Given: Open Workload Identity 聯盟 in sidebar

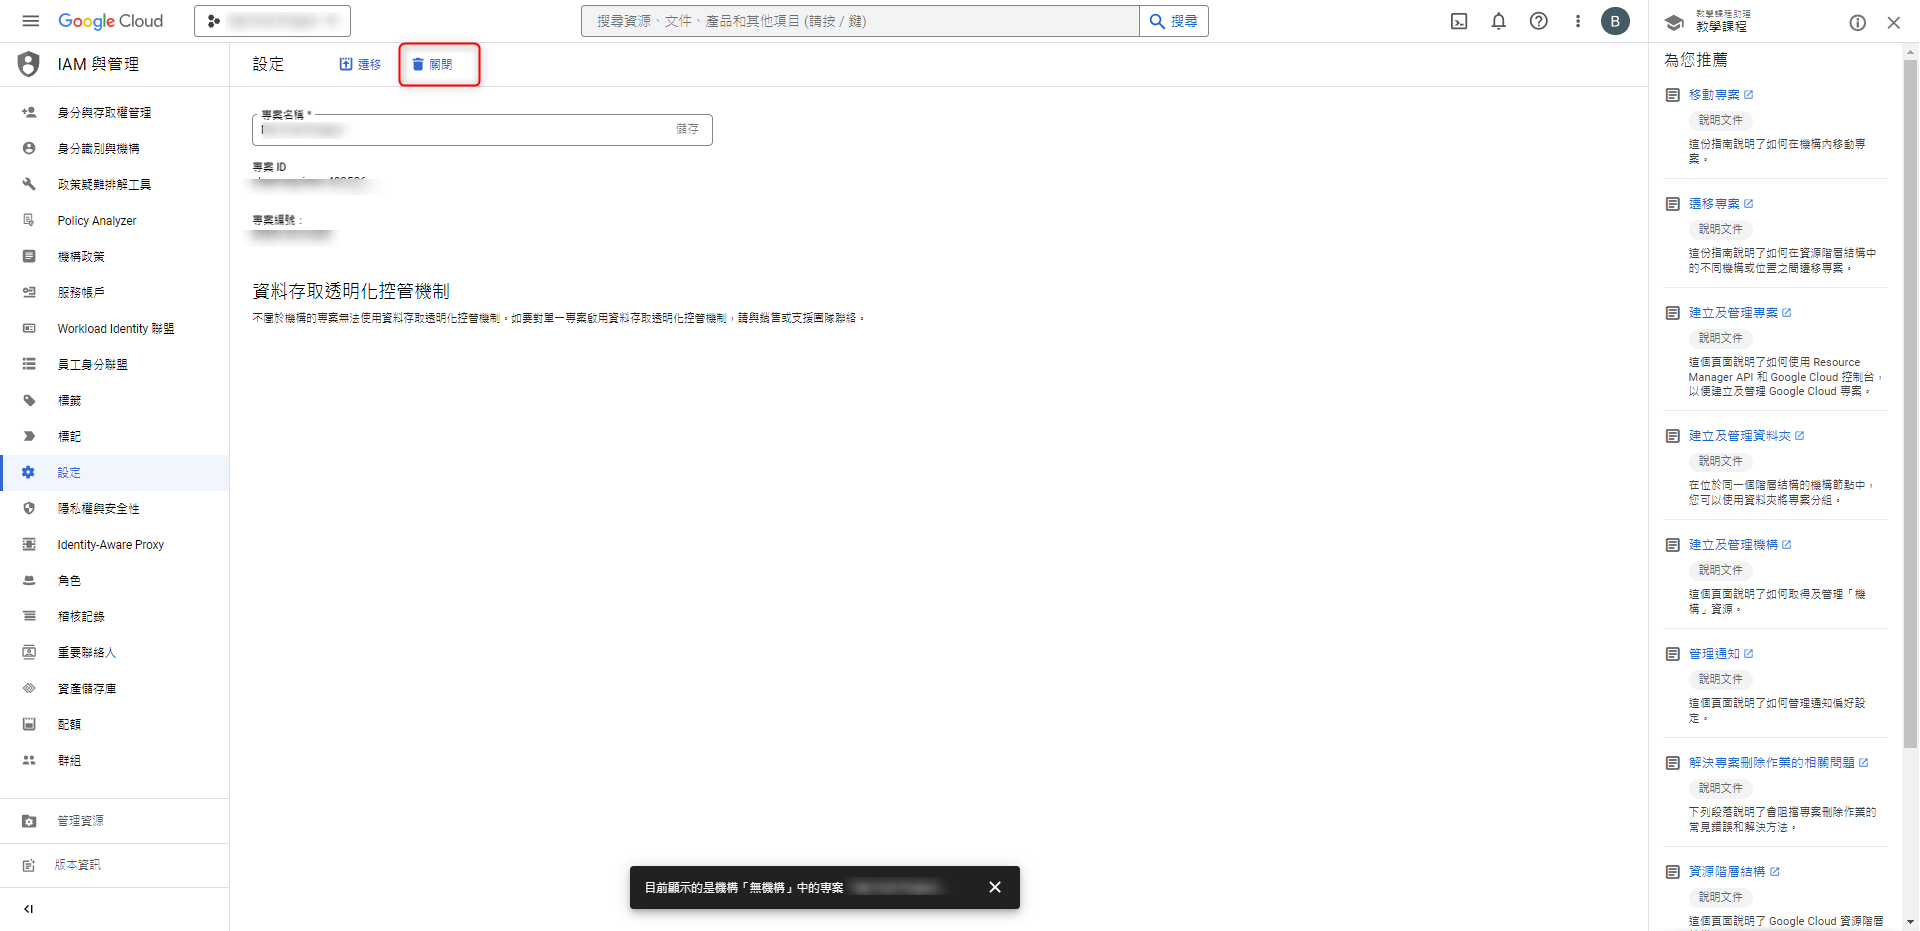Looking at the screenshot, I should pyautogui.click(x=115, y=329).
